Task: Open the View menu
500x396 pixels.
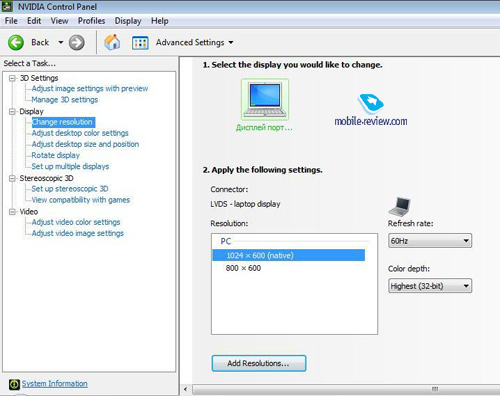Action: tap(59, 21)
